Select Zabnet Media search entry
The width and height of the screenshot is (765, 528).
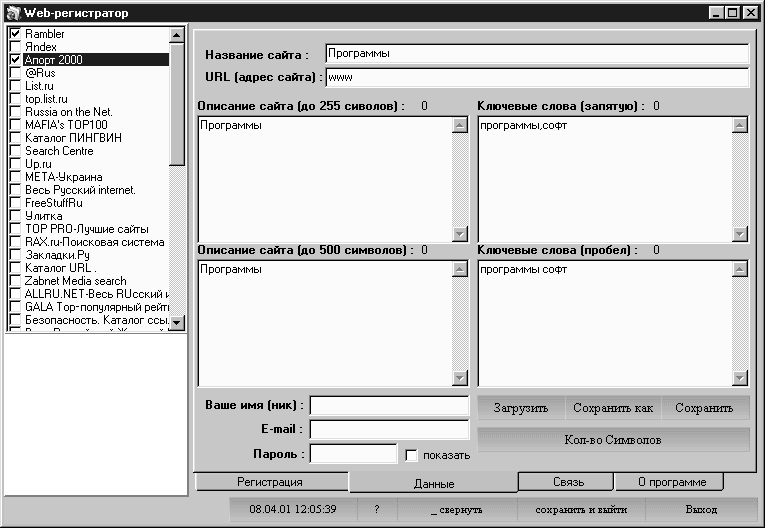75,281
